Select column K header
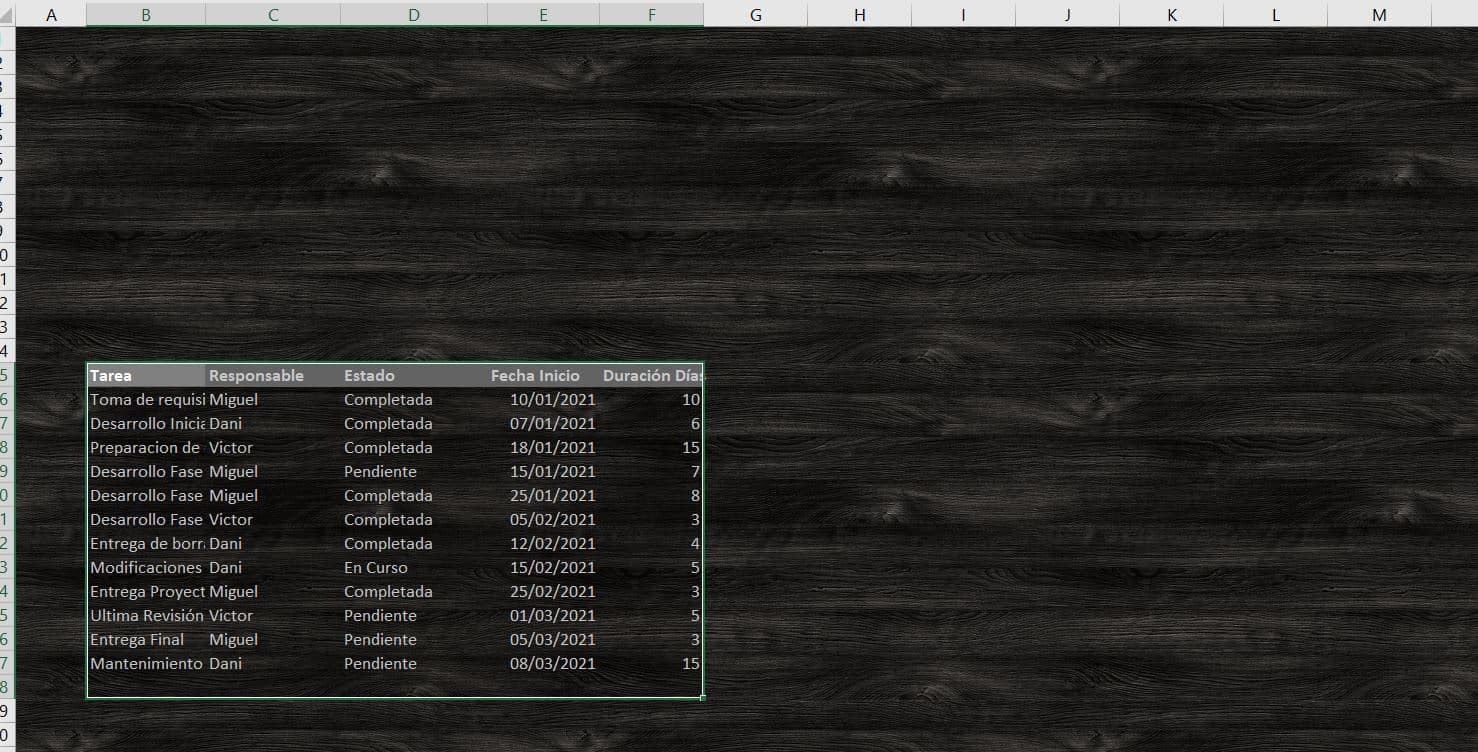1478x752 pixels. [1171, 14]
